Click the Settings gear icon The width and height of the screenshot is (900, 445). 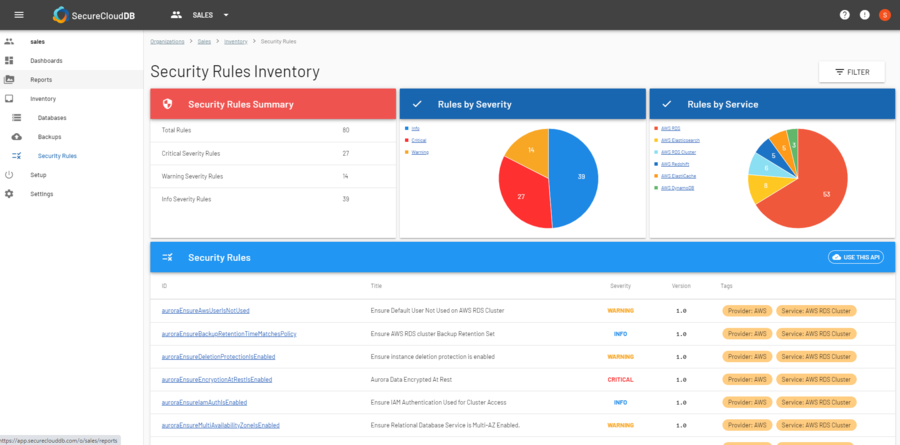(9, 193)
